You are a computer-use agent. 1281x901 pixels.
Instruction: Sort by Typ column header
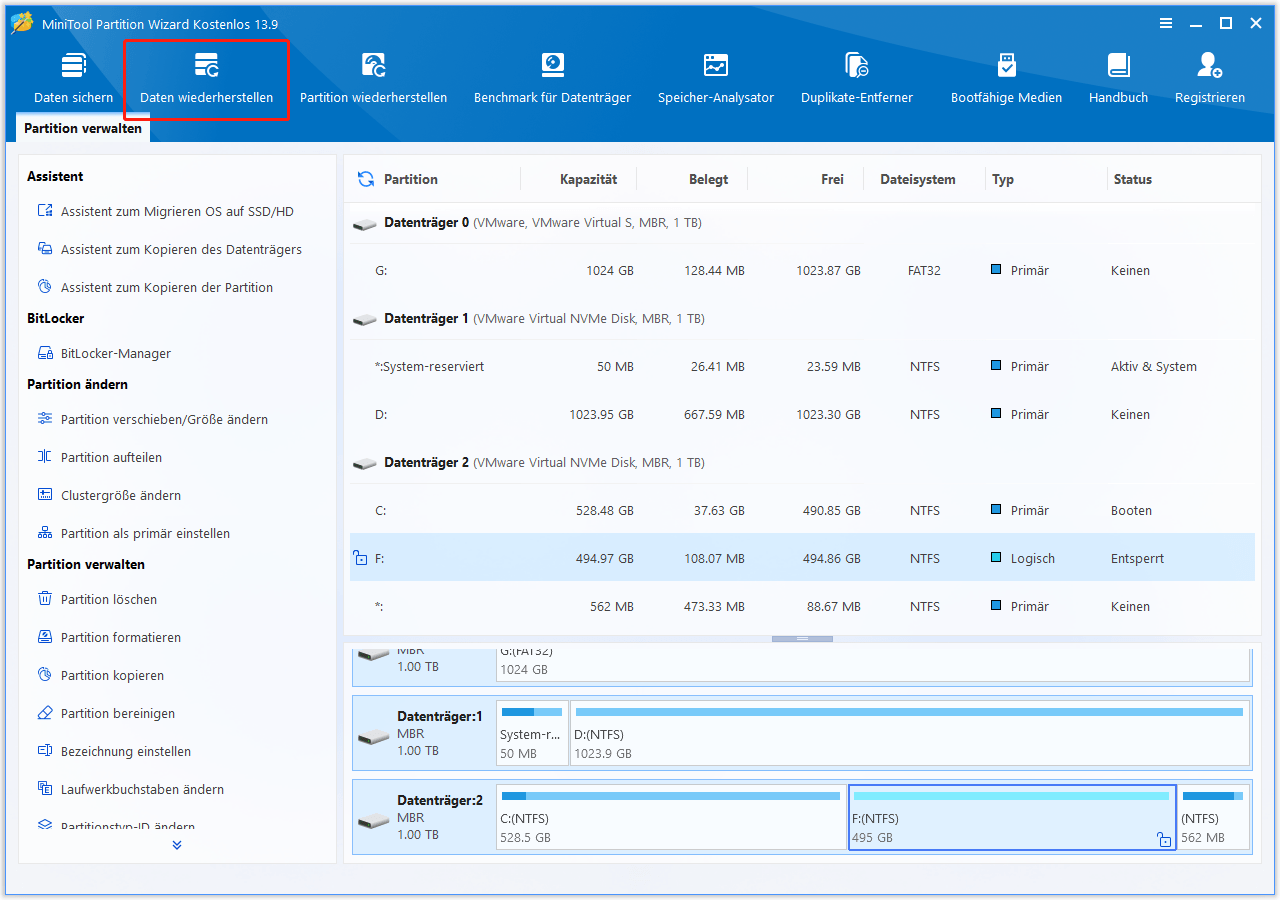[1003, 180]
